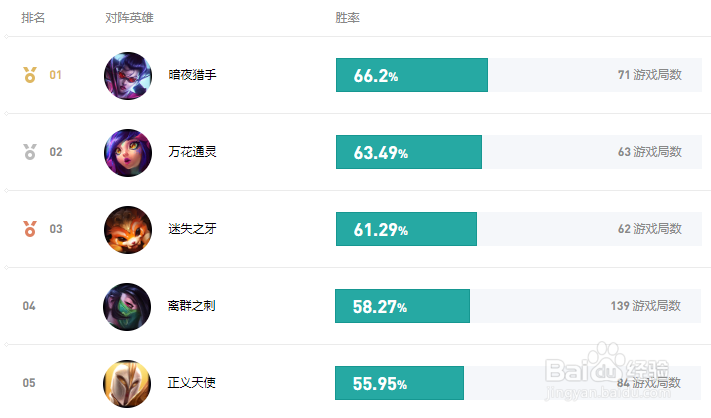Open the 万花通灵 name link

[x=192, y=152]
